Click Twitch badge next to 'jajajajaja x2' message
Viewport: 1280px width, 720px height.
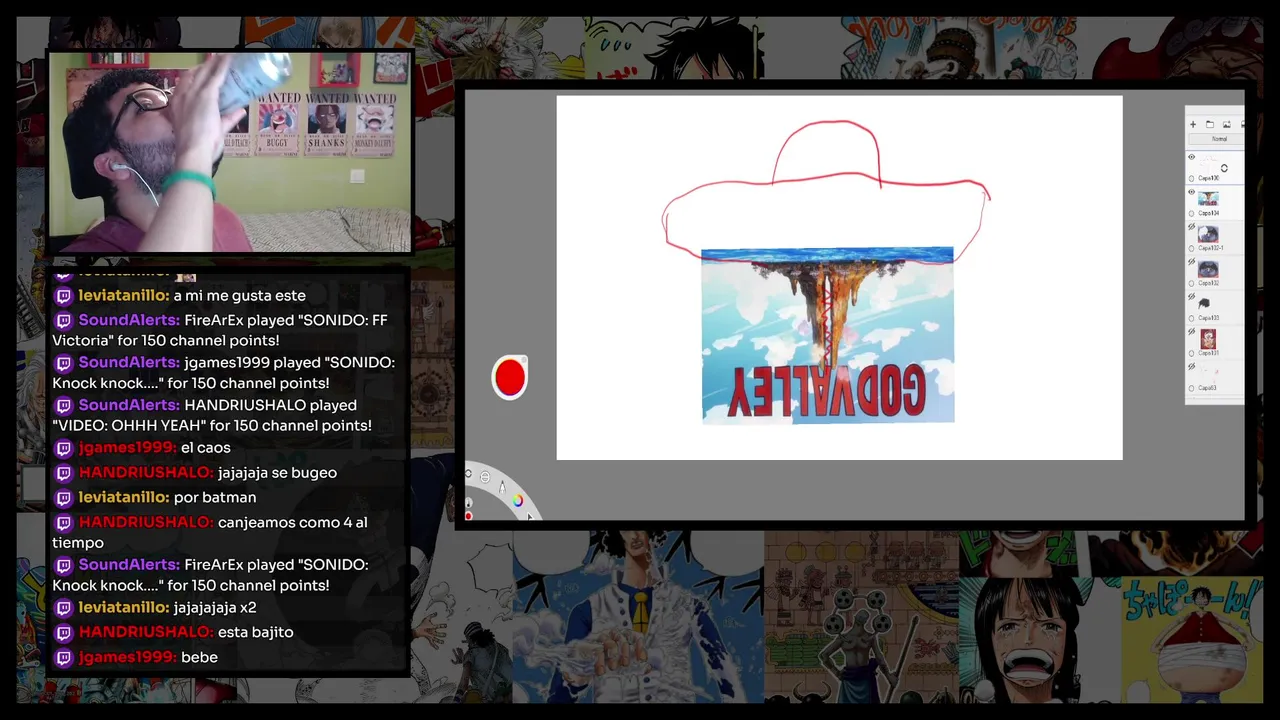[63, 607]
